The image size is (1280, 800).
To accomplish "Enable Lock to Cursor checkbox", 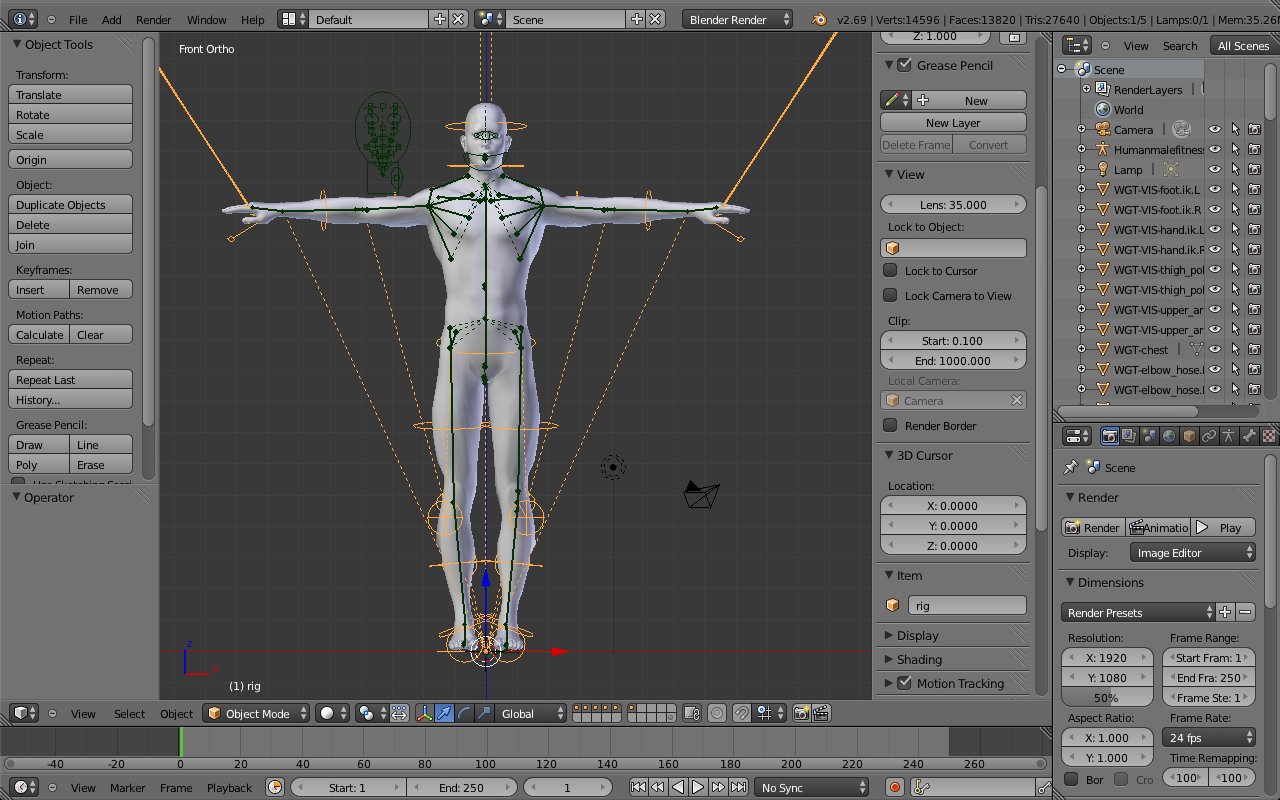I will click(890, 270).
